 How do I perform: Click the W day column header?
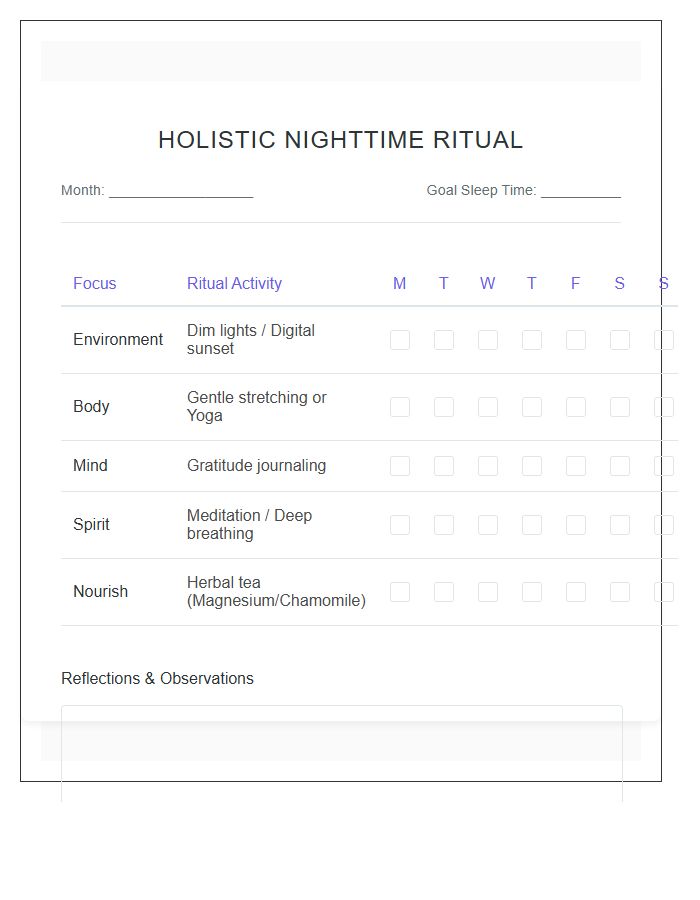(488, 284)
